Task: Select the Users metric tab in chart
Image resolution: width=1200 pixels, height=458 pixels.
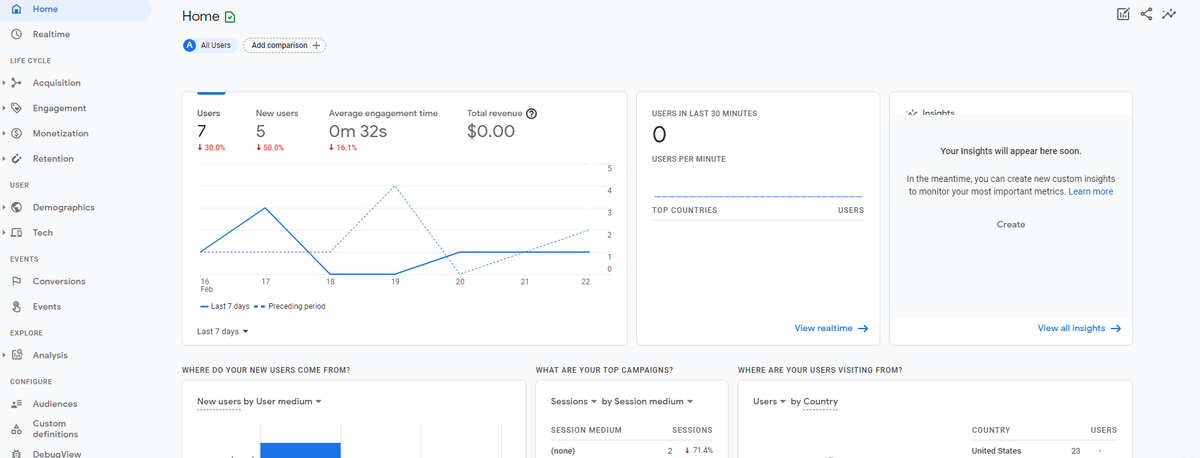Action: pyautogui.click(x=211, y=128)
